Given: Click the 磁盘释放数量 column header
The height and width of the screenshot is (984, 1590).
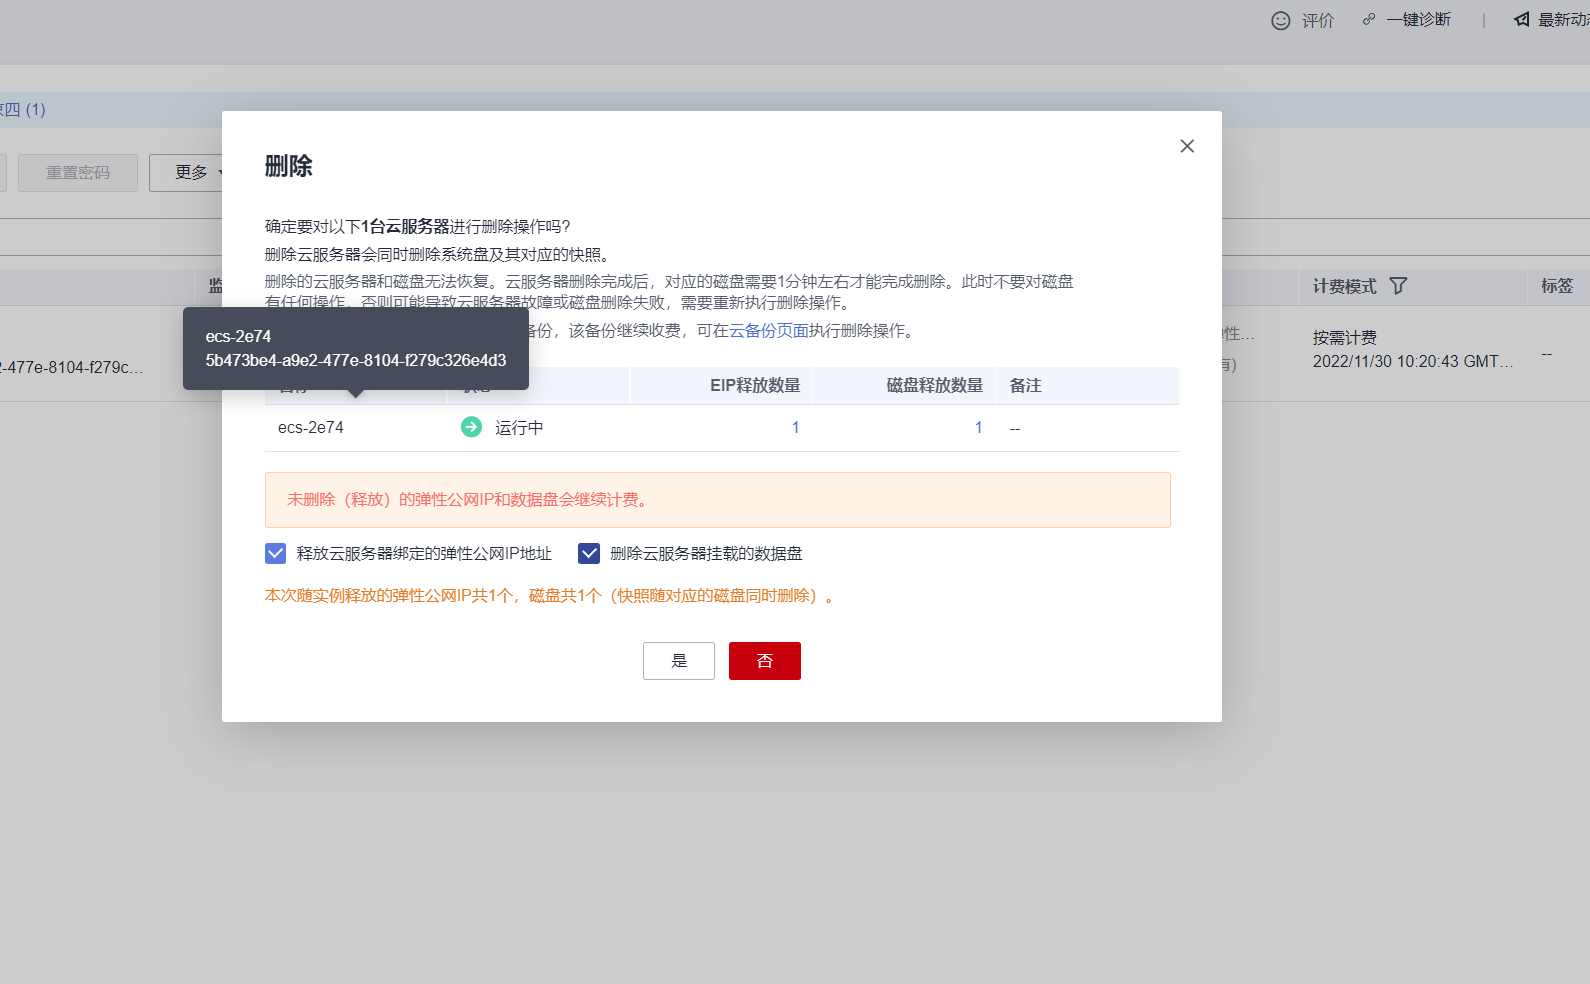Looking at the screenshot, I should 935,386.
